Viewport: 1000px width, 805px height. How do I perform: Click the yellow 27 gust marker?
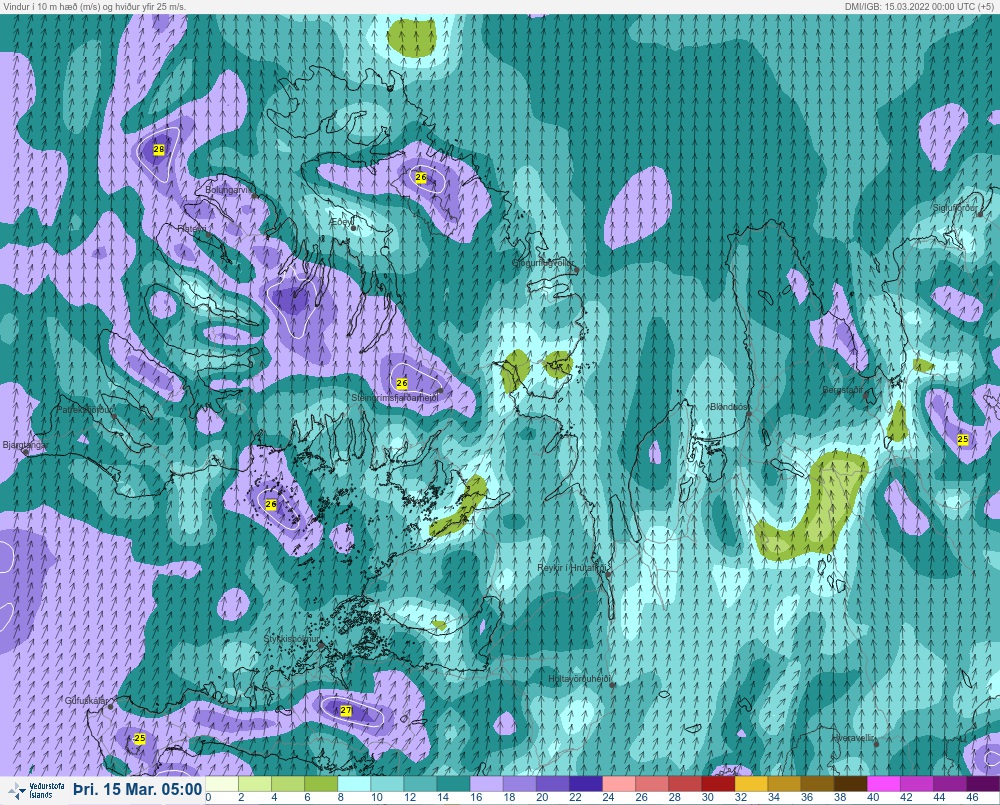(346, 710)
